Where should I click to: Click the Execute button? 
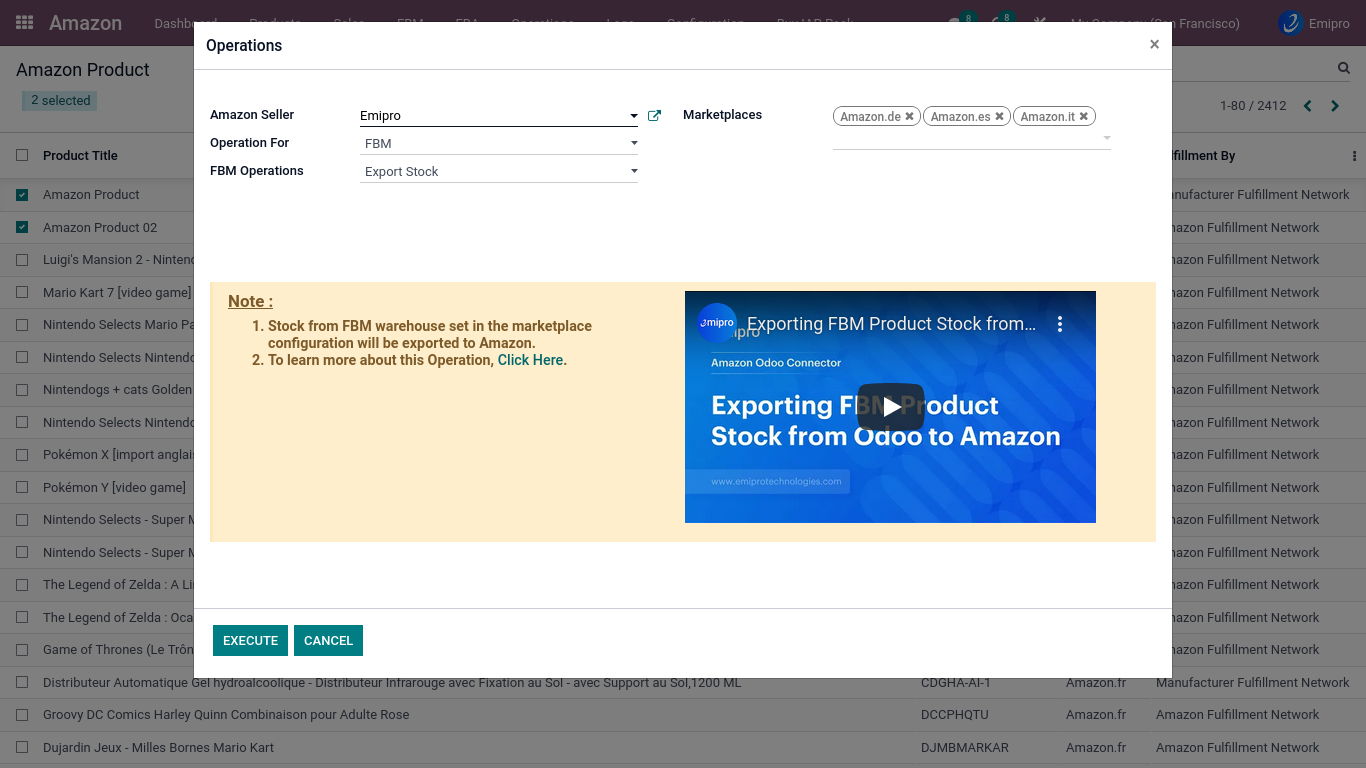(x=250, y=641)
